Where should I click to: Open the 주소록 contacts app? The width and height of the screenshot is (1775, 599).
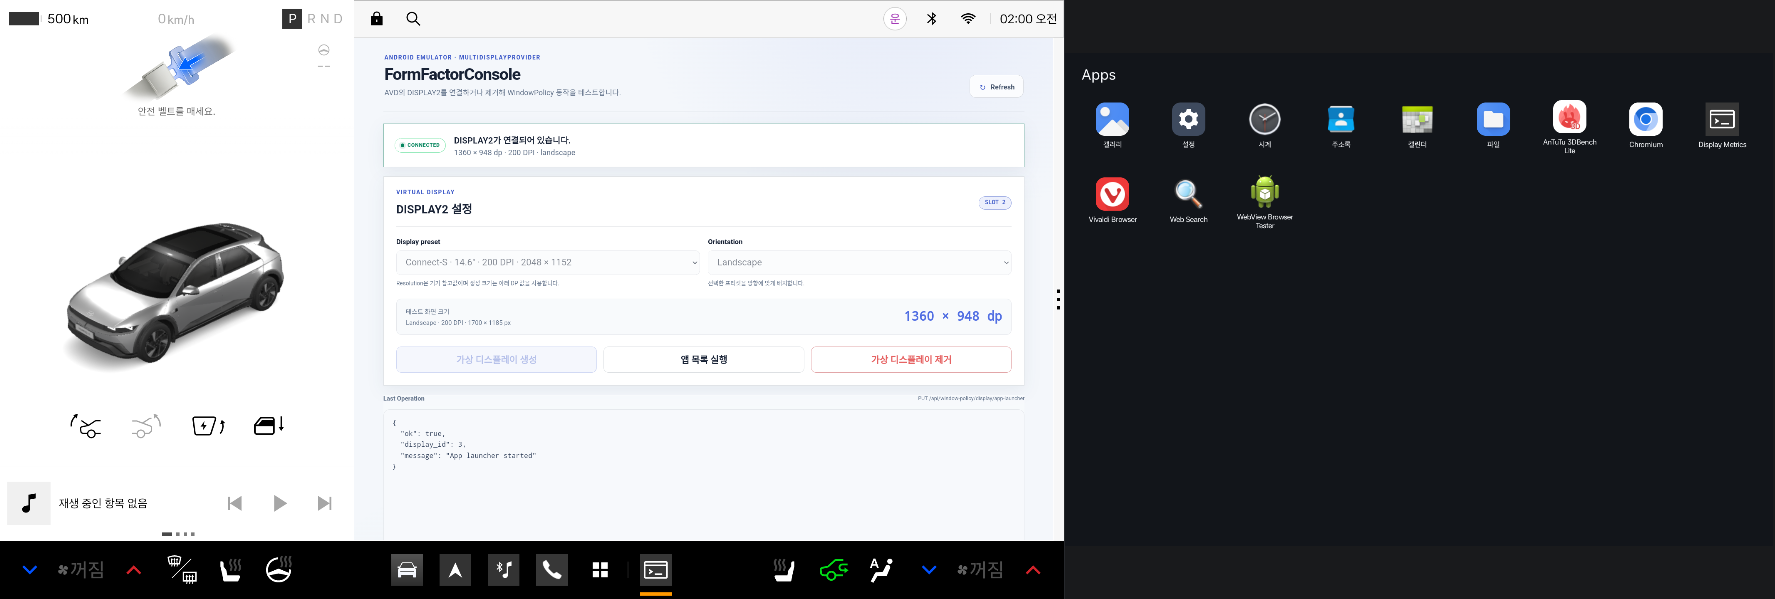pyautogui.click(x=1341, y=120)
